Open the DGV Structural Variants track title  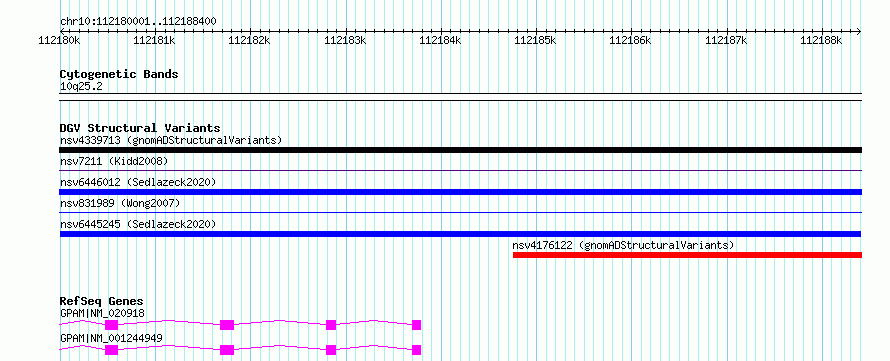pos(140,128)
